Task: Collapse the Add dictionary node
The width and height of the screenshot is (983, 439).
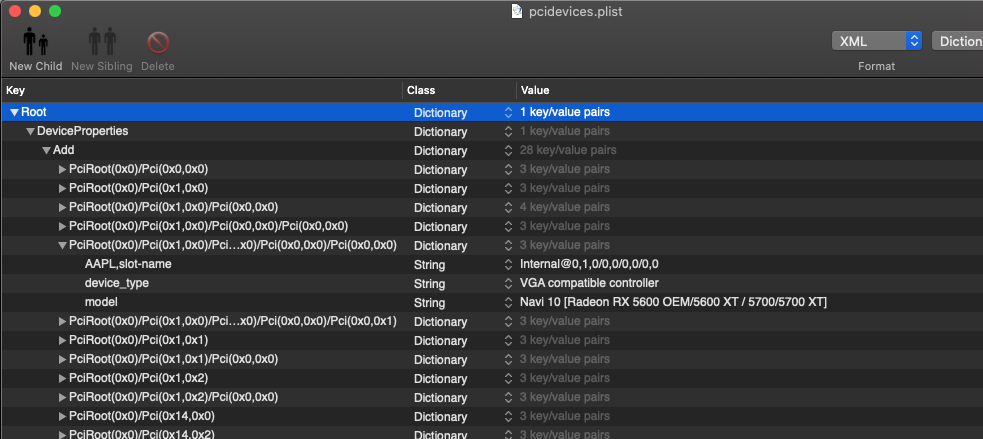Action: point(46,151)
